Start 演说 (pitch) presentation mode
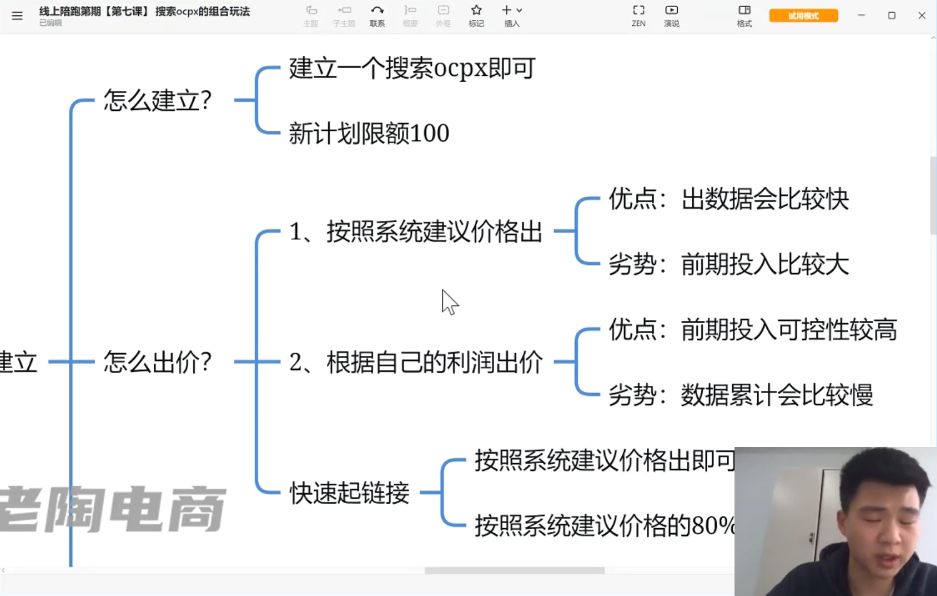937x596 pixels. point(672,16)
